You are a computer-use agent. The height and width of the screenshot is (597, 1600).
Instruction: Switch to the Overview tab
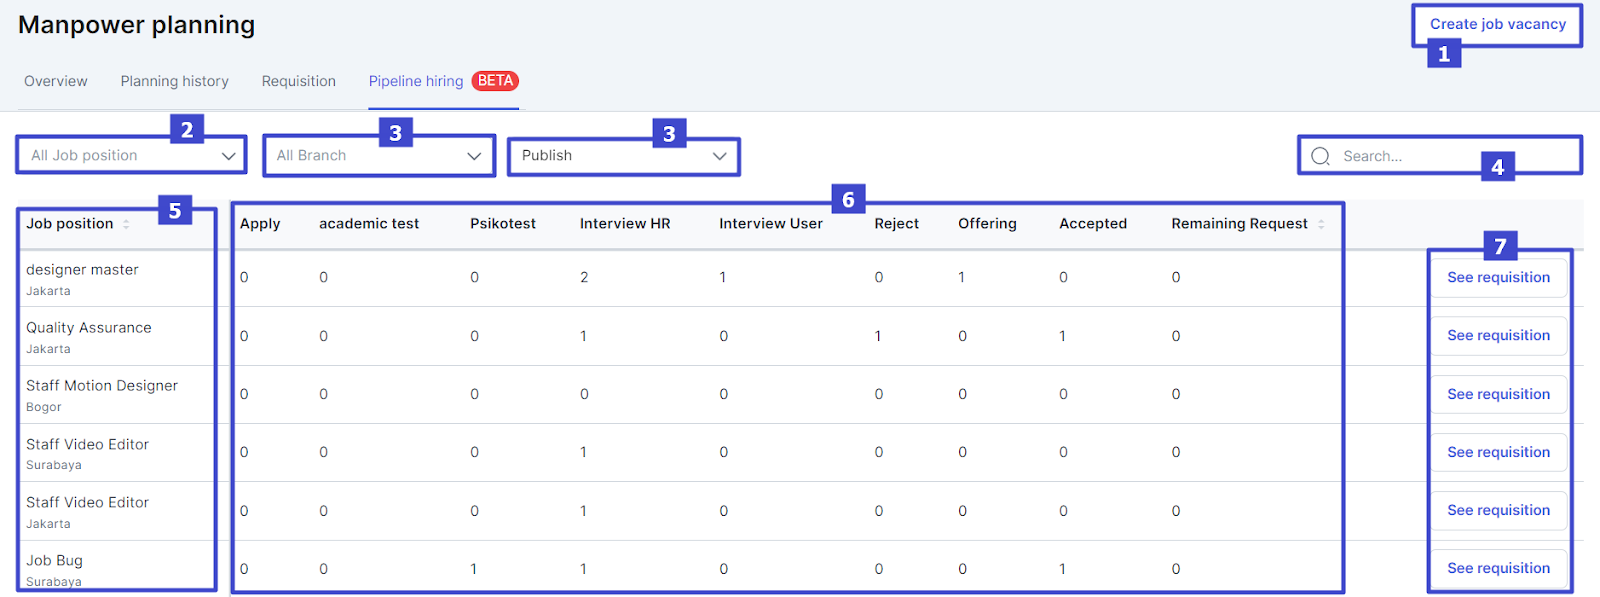[x=56, y=81]
